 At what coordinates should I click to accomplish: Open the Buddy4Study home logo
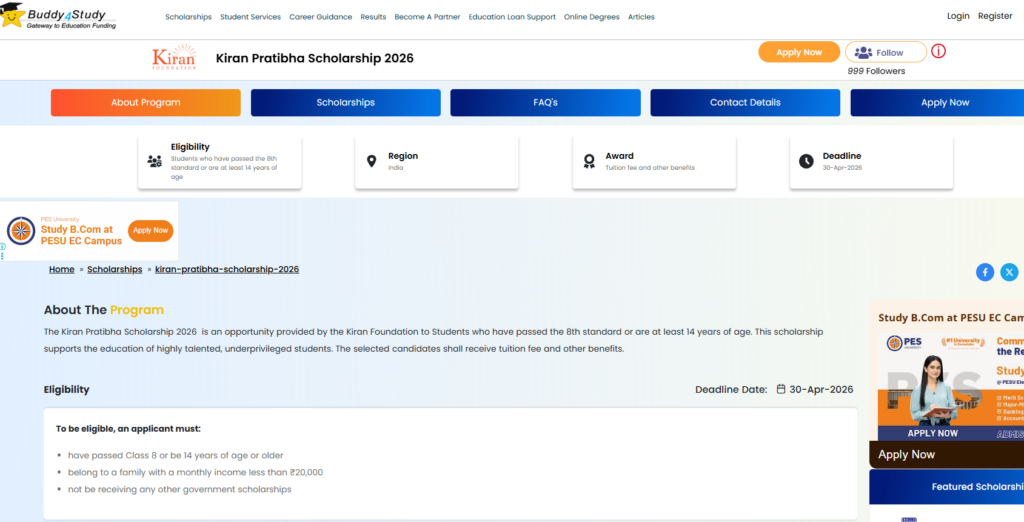click(x=59, y=16)
